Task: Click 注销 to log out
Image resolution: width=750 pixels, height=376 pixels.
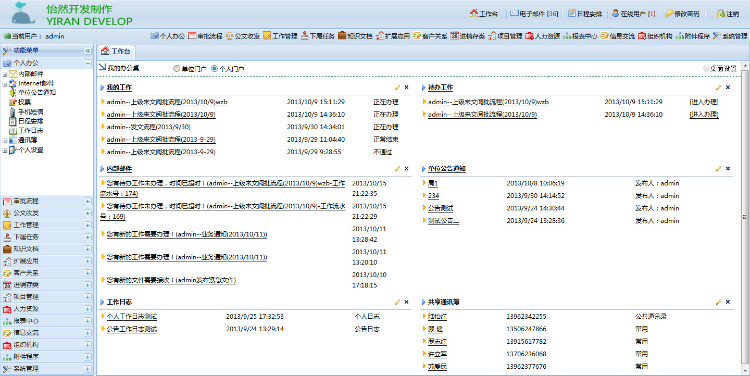Action: (x=728, y=14)
